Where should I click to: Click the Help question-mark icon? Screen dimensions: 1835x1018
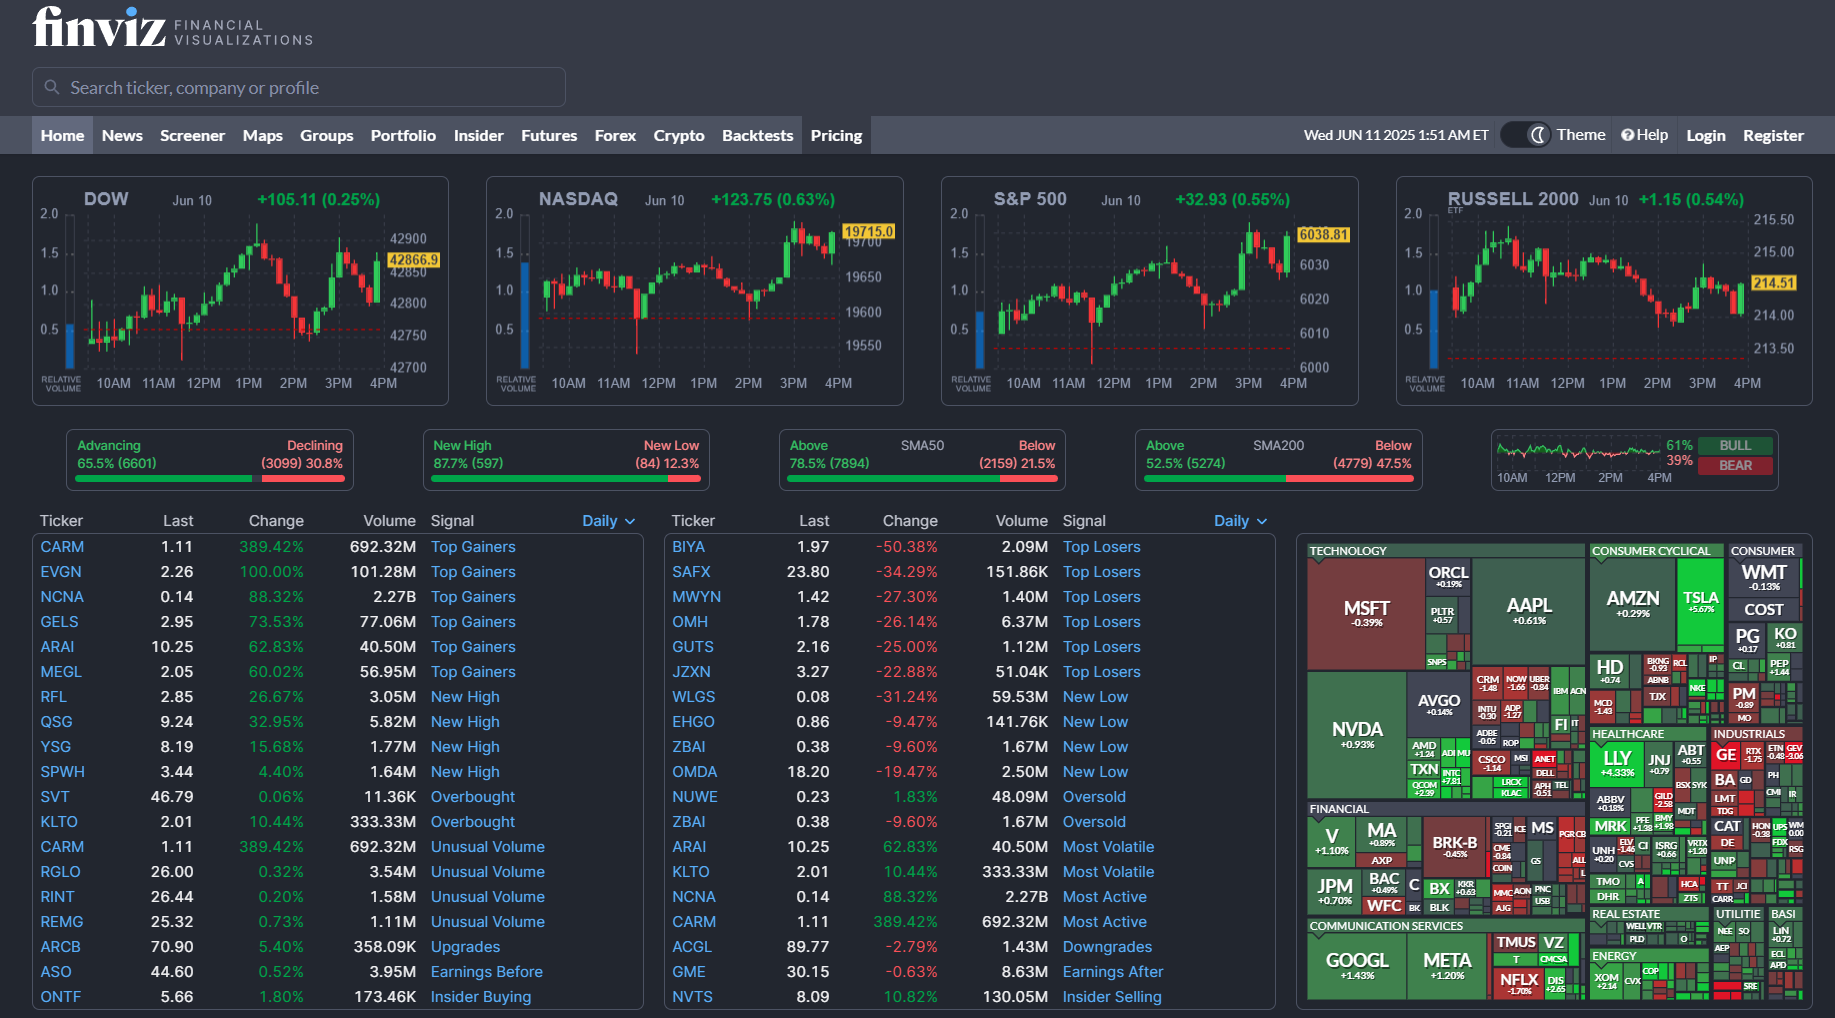point(1627,135)
